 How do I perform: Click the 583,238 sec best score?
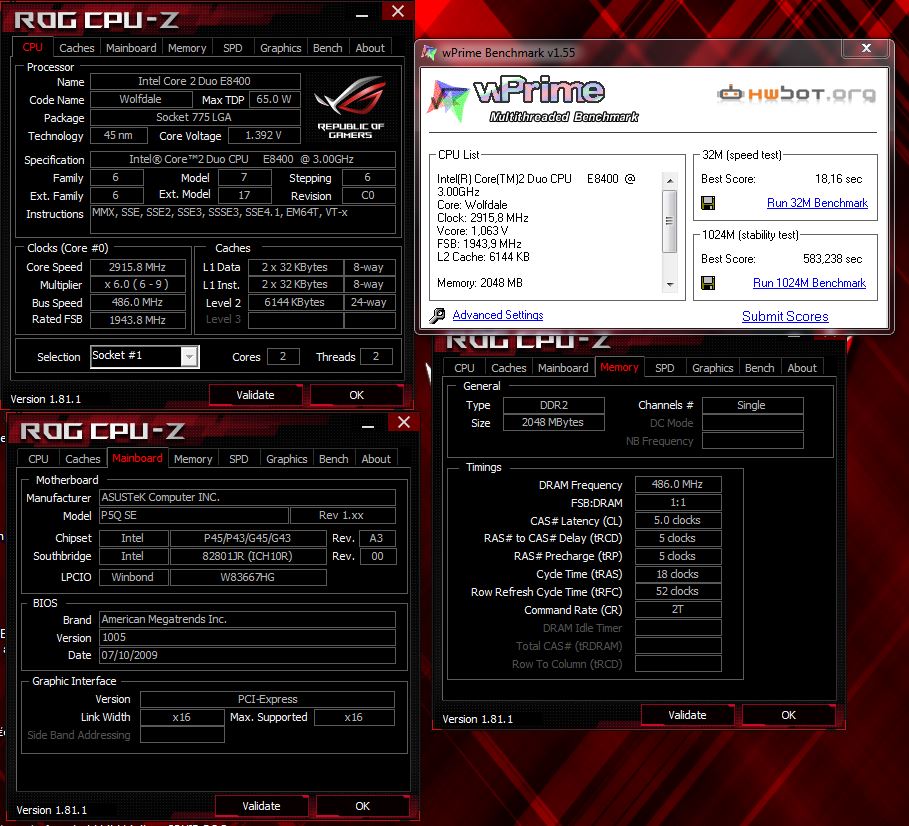(832, 259)
